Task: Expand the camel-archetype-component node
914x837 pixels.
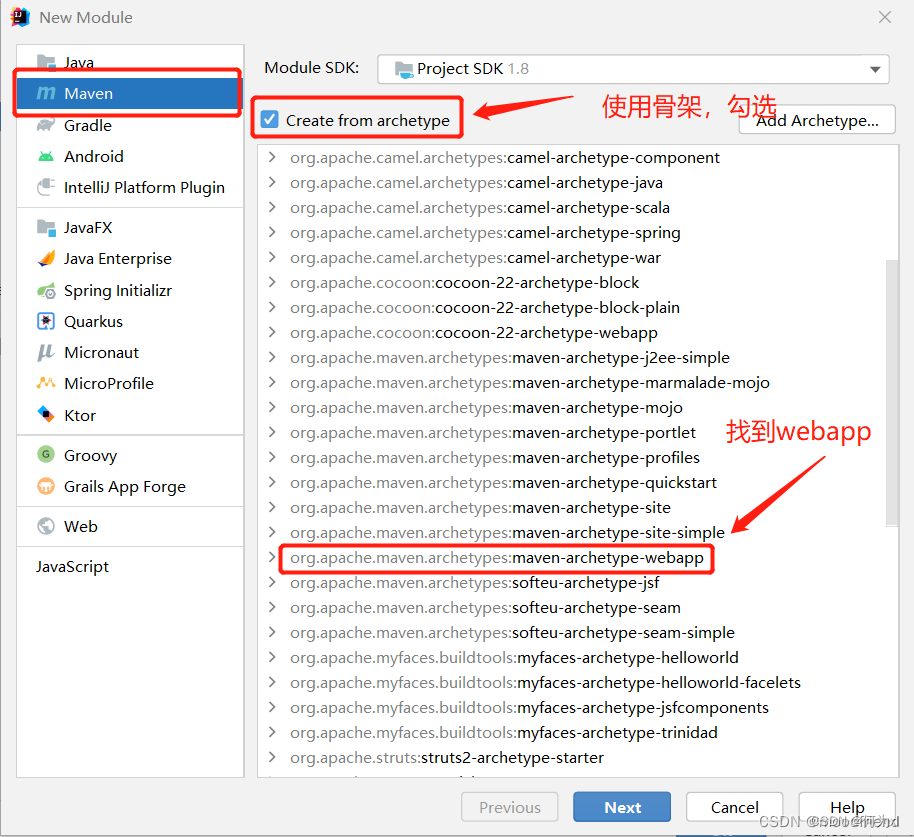Action: tap(272, 157)
